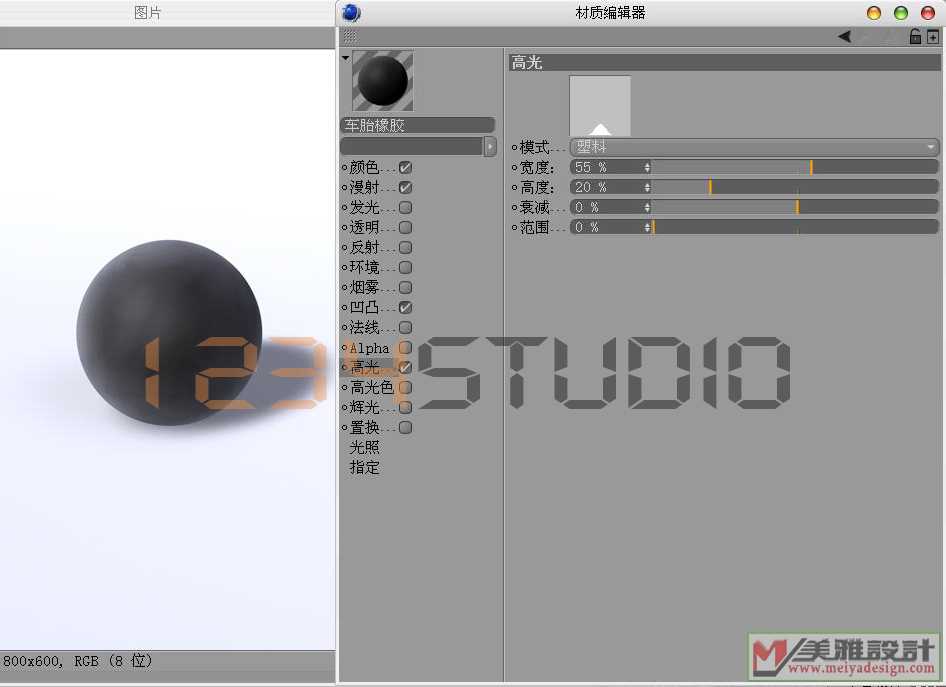Screen dimensions: 946x687
Task: Select the 高光 channel label
Action: (364, 367)
